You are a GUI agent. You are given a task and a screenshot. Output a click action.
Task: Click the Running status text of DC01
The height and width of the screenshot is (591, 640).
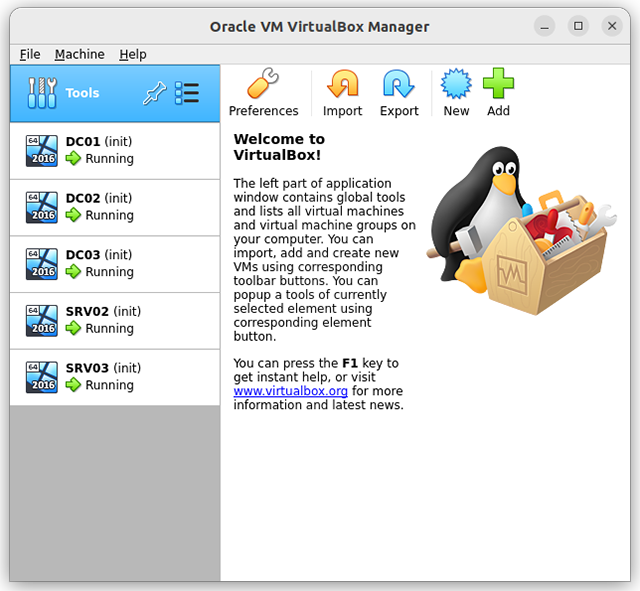(x=109, y=159)
